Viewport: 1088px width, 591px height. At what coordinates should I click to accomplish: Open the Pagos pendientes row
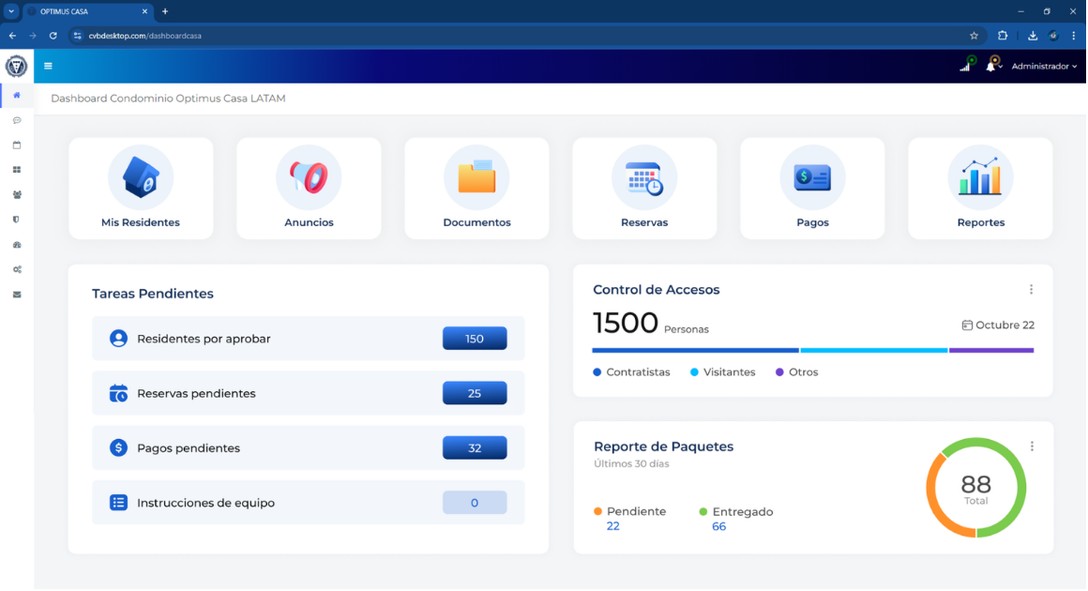(x=308, y=448)
